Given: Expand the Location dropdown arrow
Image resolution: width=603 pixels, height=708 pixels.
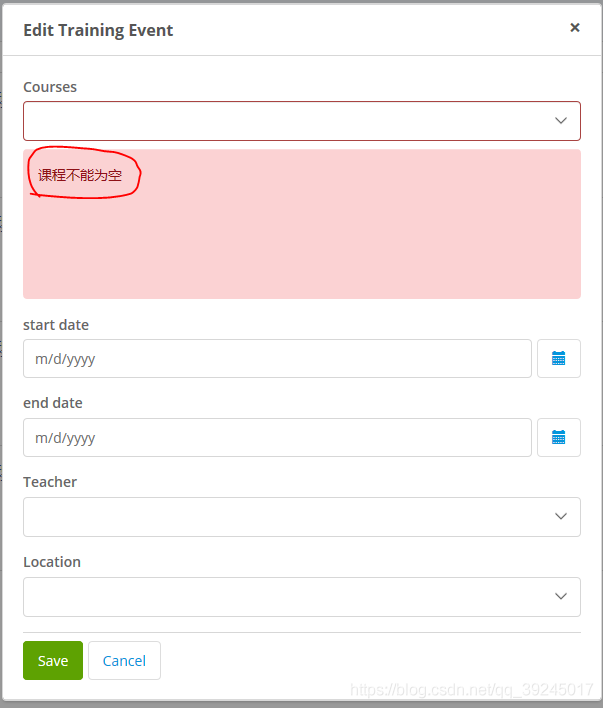Looking at the screenshot, I should pyautogui.click(x=561, y=596).
